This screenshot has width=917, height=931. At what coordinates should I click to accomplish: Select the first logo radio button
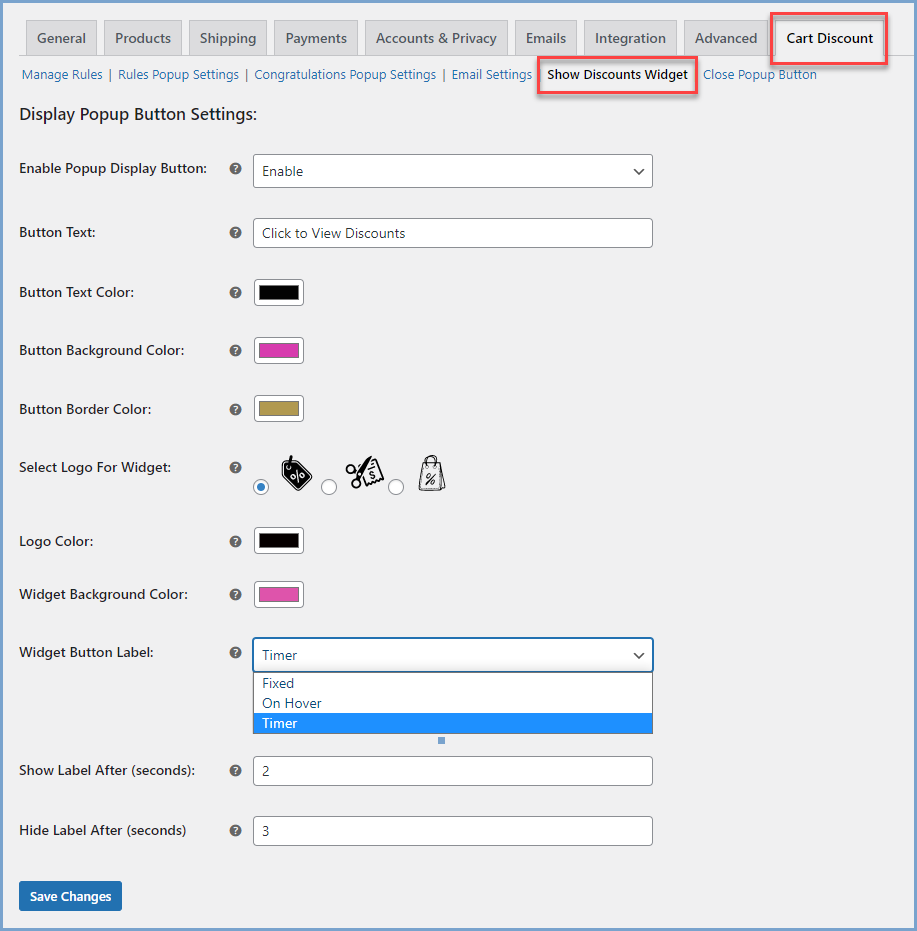point(261,487)
